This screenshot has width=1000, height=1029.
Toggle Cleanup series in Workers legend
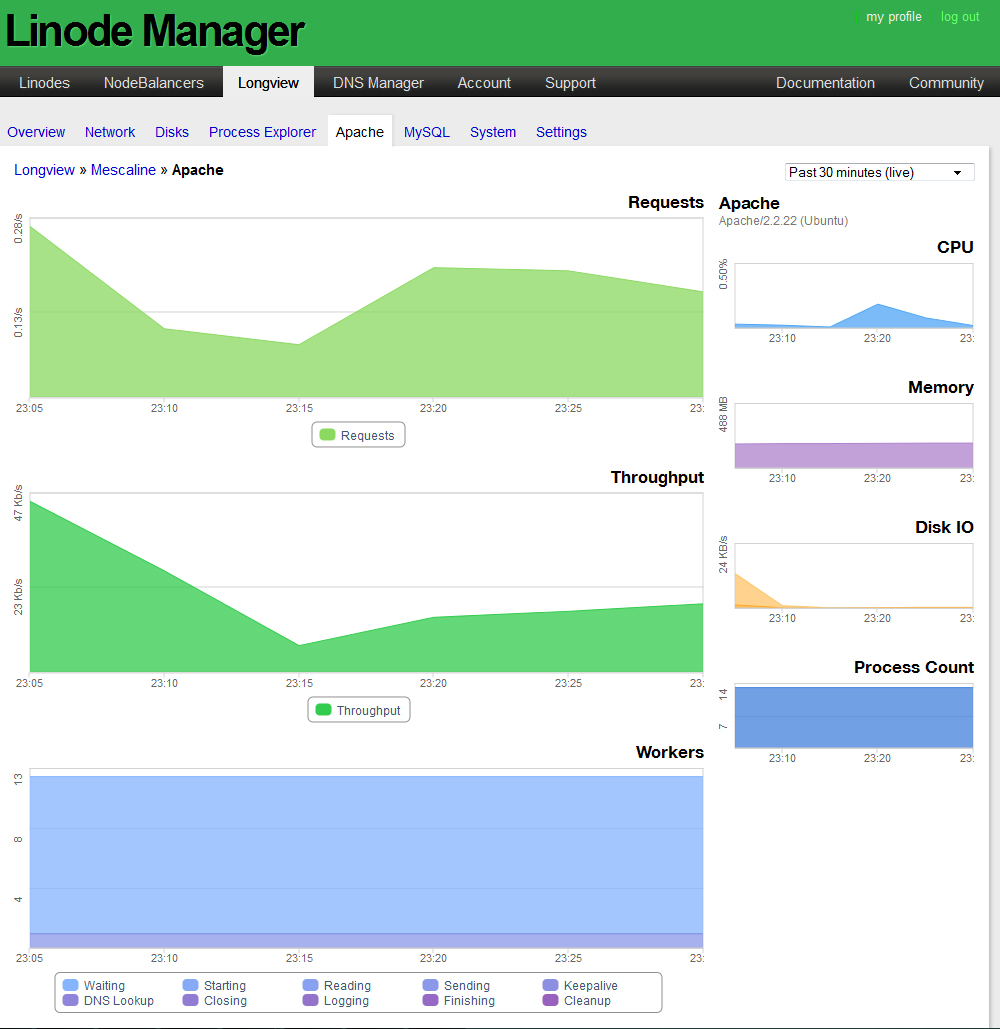pyautogui.click(x=551, y=1000)
